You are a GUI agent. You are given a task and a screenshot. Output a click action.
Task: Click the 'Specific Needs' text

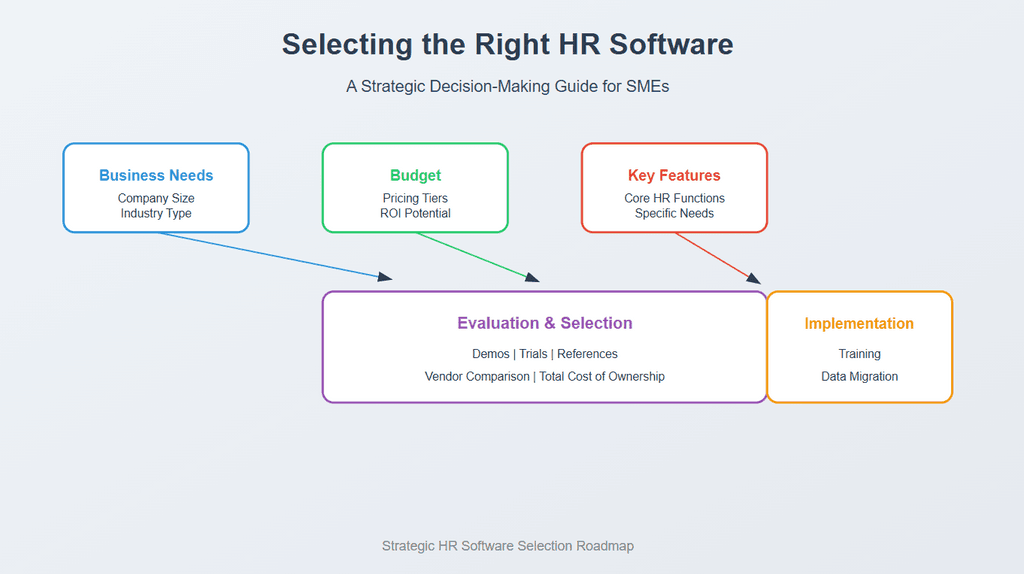[674, 213]
